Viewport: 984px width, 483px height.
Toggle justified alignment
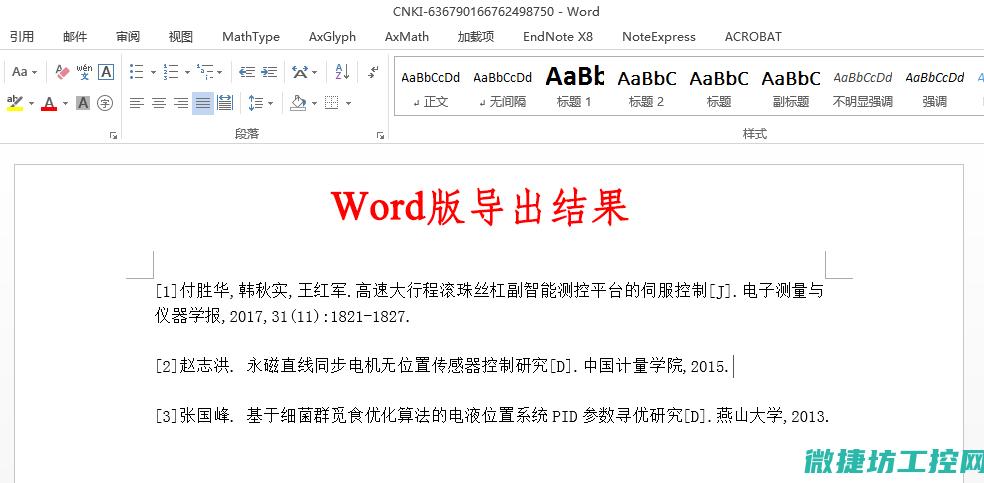click(x=203, y=103)
